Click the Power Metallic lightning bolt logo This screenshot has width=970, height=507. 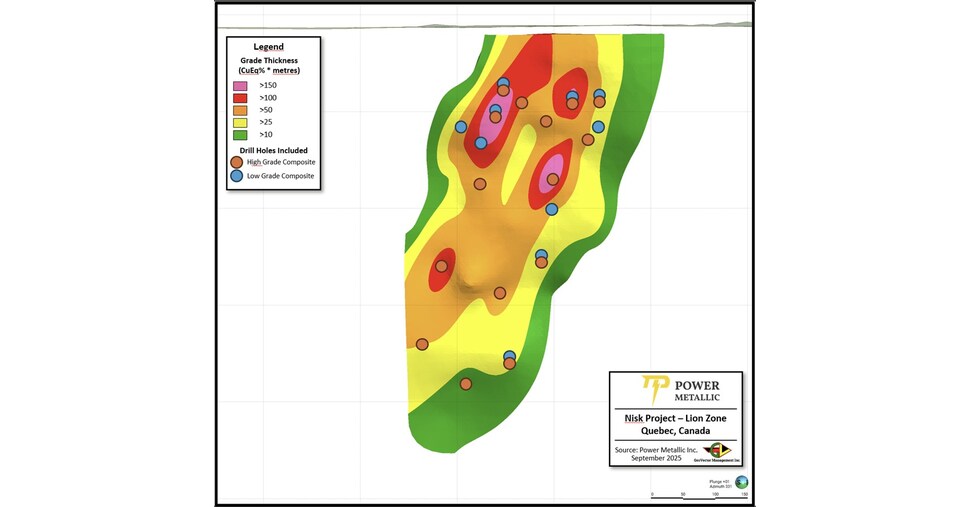[x=655, y=388]
